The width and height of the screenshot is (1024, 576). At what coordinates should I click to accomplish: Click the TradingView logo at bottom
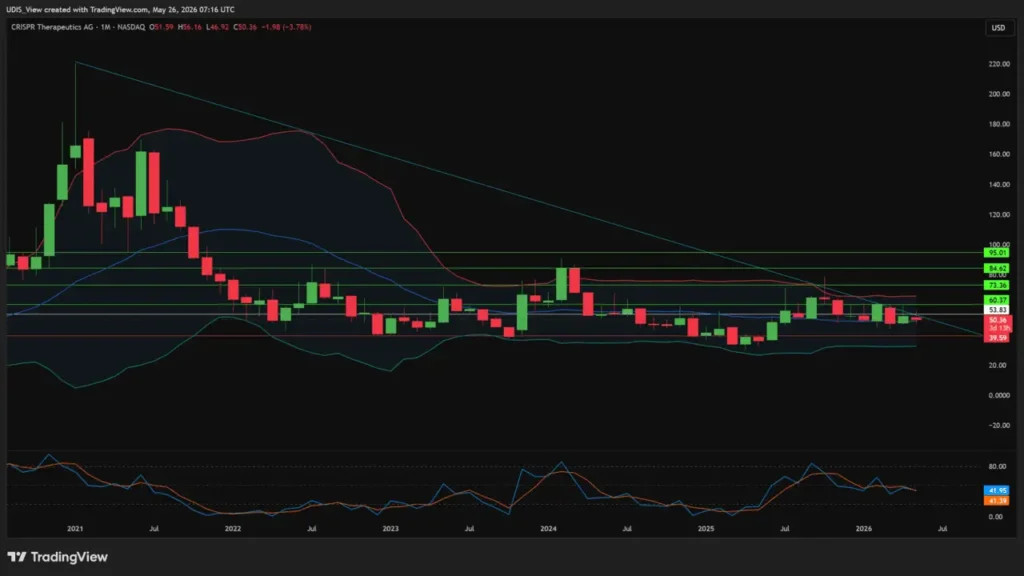pyautogui.click(x=57, y=557)
